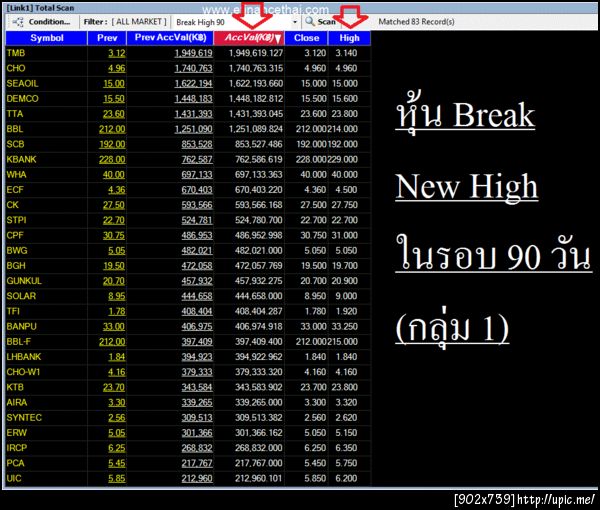
Task: Select the TFI symbol
Action: tap(13, 311)
